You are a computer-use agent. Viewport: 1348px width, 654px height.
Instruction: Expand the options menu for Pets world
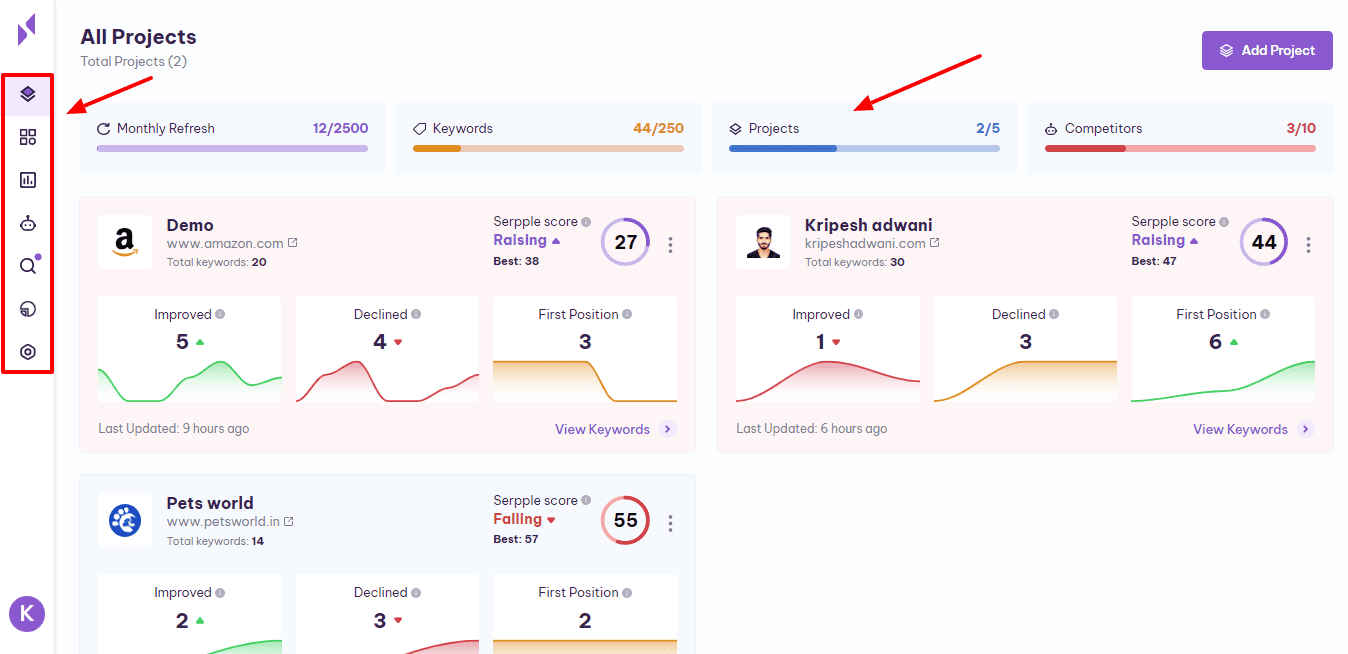pos(670,523)
